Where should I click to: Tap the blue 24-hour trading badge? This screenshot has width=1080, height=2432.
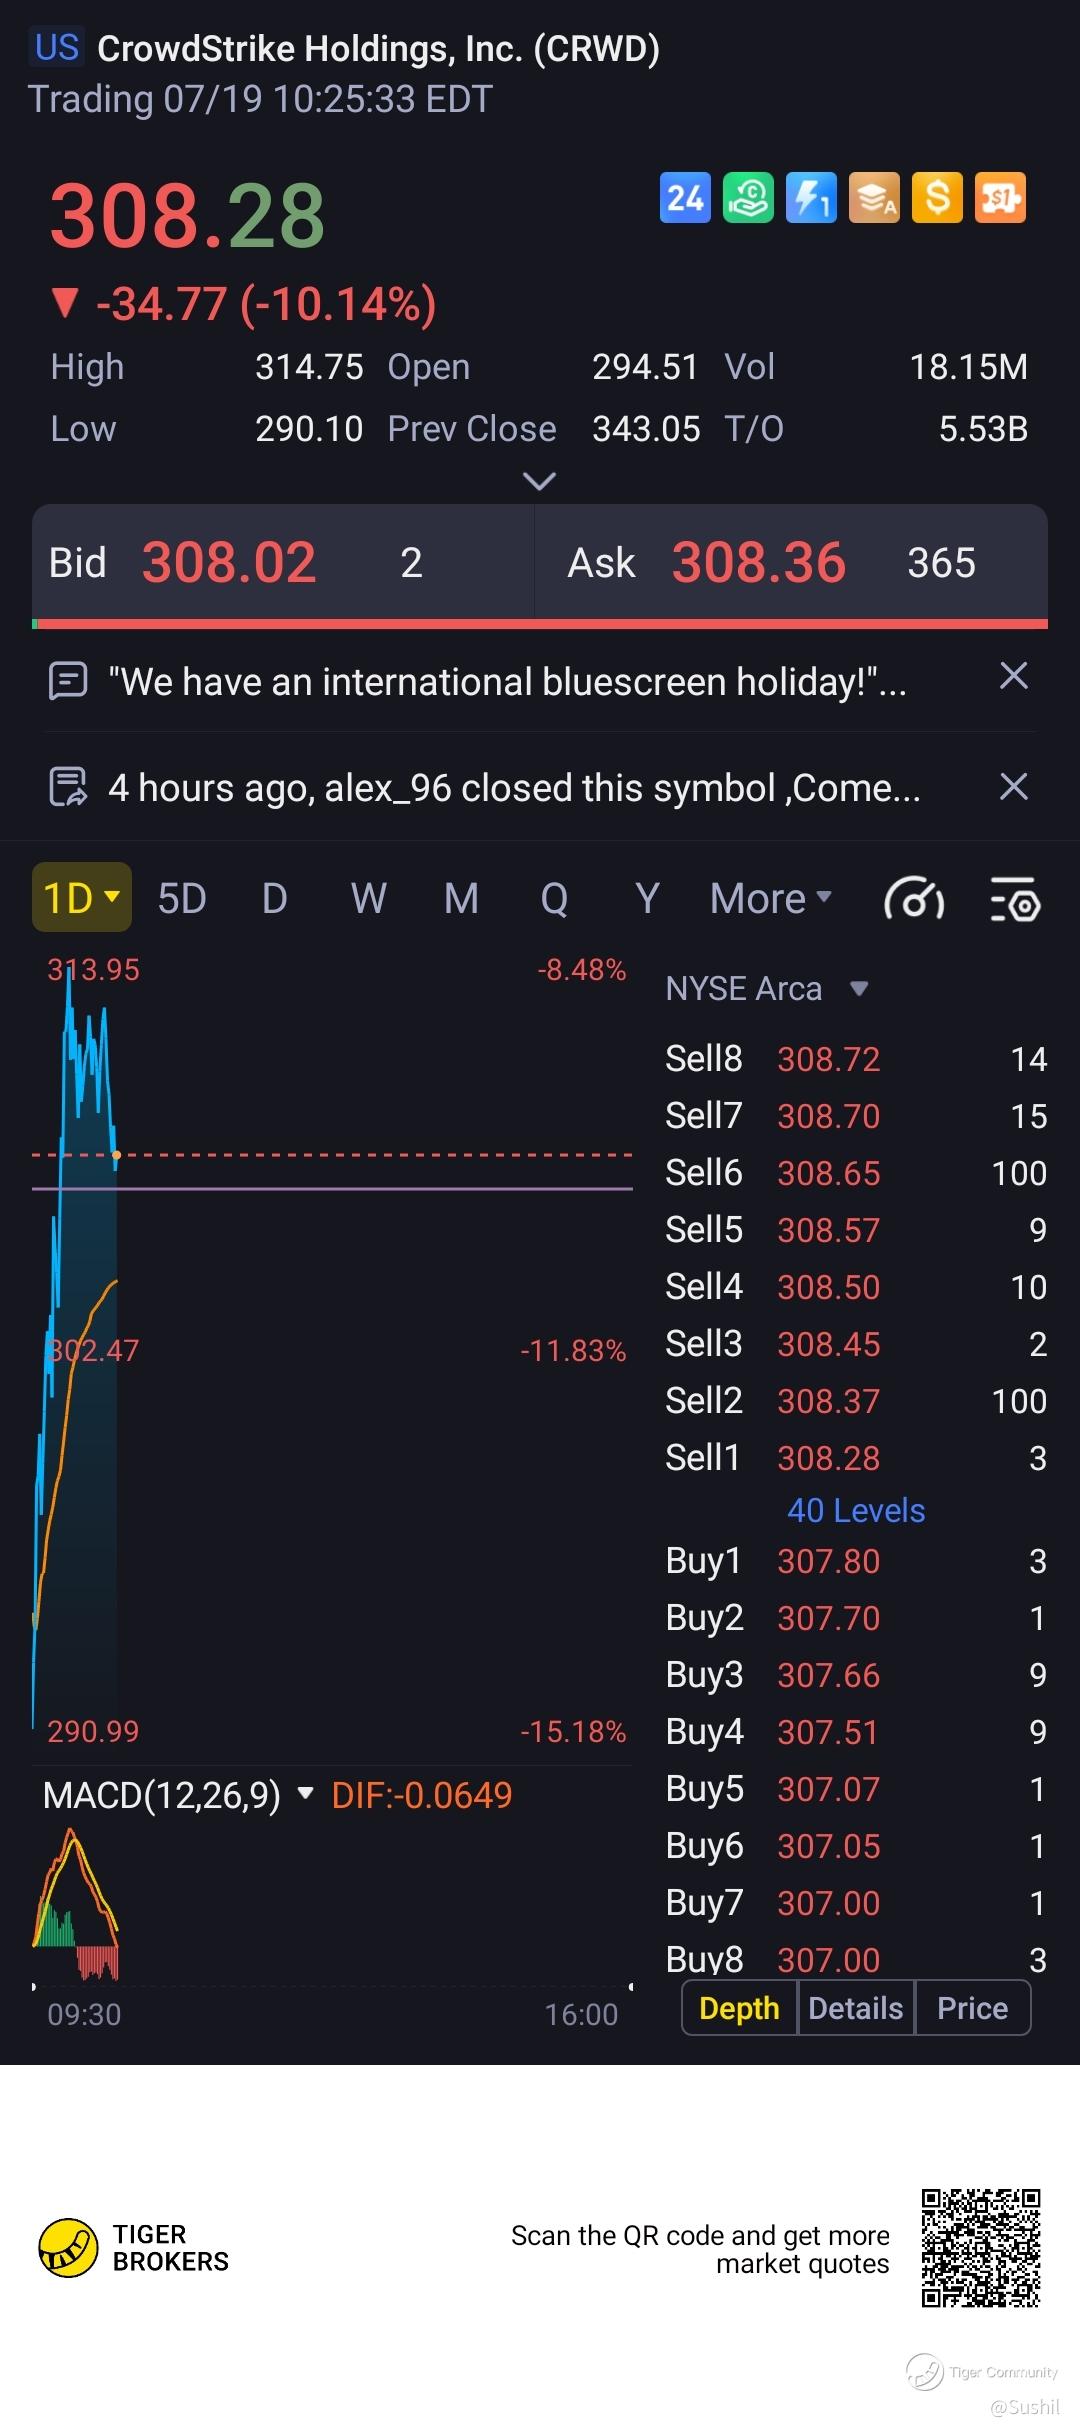click(x=685, y=198)
